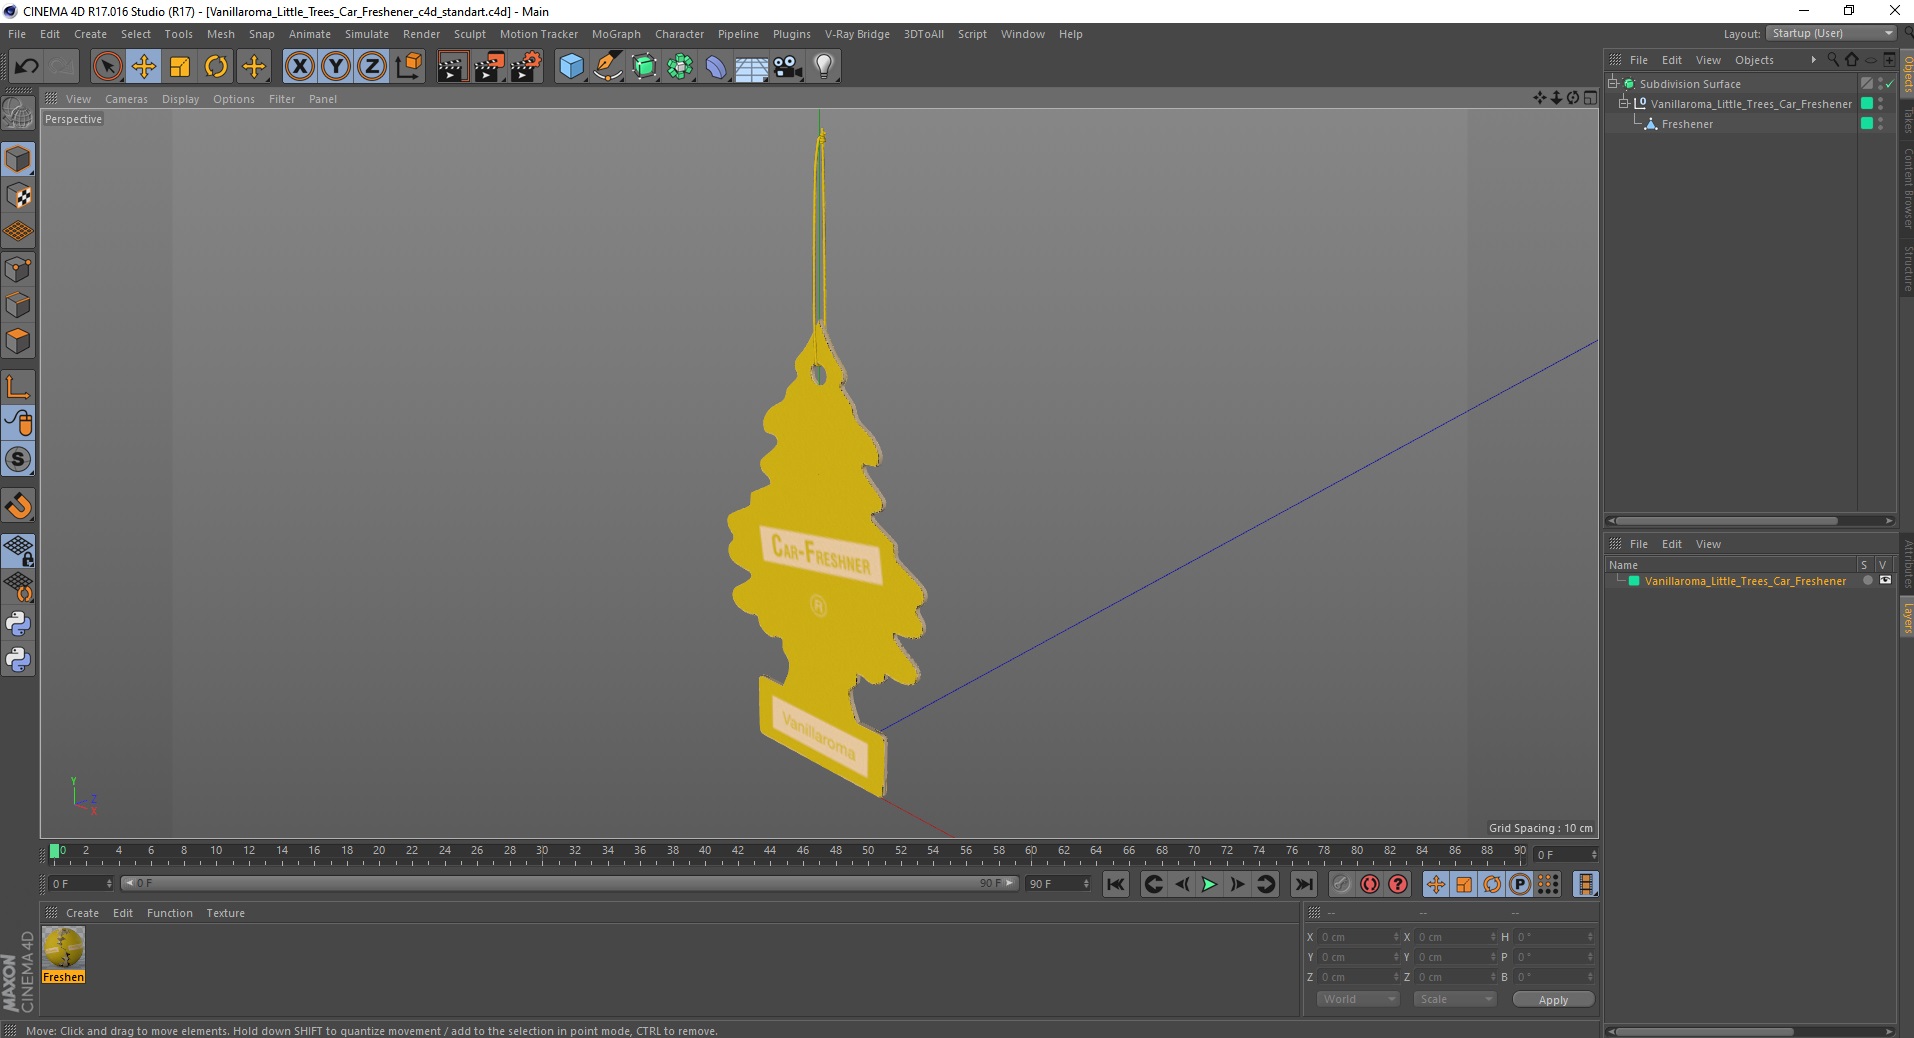Viewport: 1914px width, 1038px height.
Task: Add a Subdivision Surface generator icon
Action: coord(644,67)
